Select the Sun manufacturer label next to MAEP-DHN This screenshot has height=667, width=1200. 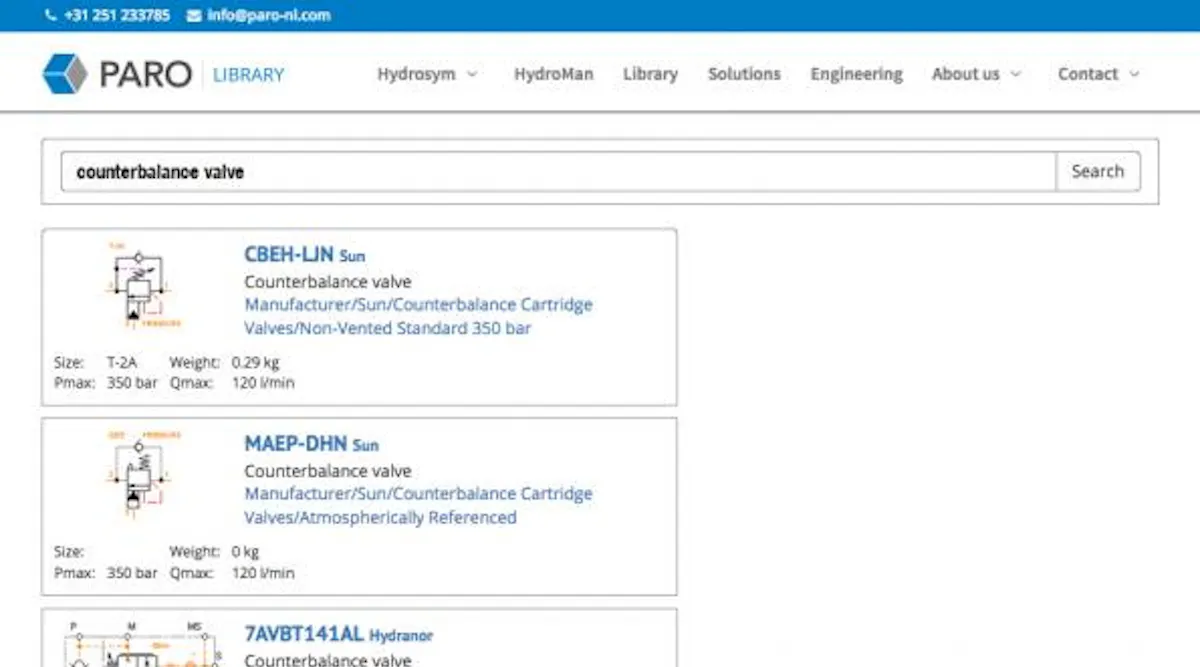click(x=366, y=446)
